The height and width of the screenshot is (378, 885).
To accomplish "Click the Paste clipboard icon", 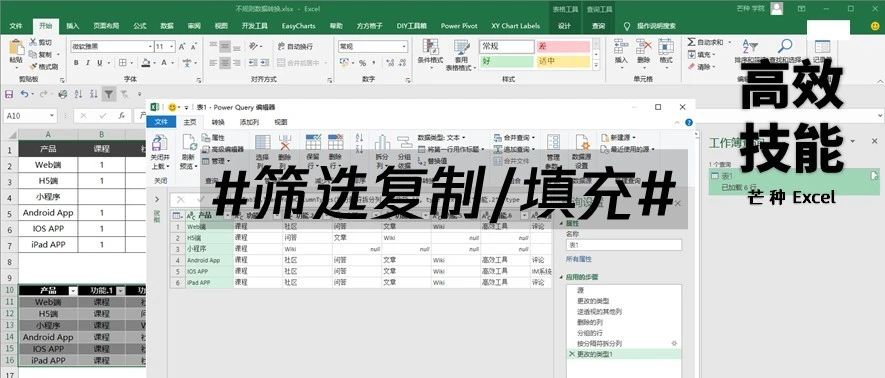I will pyautogui.click(x=16, y=47).
